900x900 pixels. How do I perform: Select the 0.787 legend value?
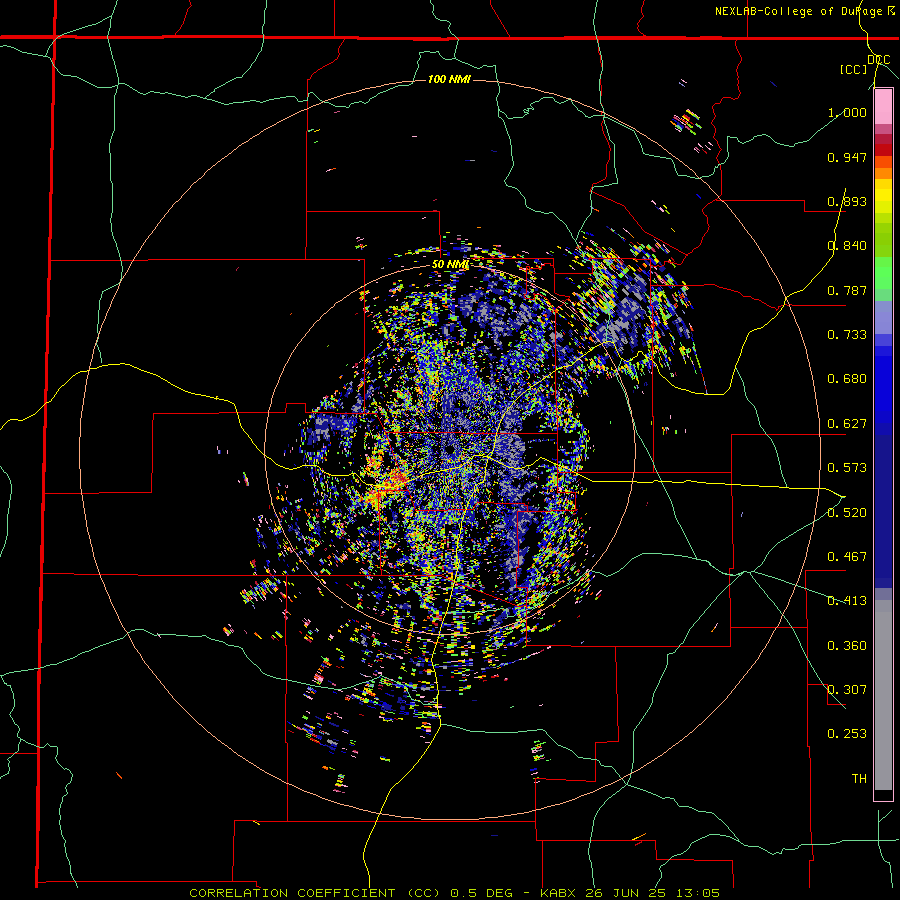pyautogui.click(x=847, y=290)
